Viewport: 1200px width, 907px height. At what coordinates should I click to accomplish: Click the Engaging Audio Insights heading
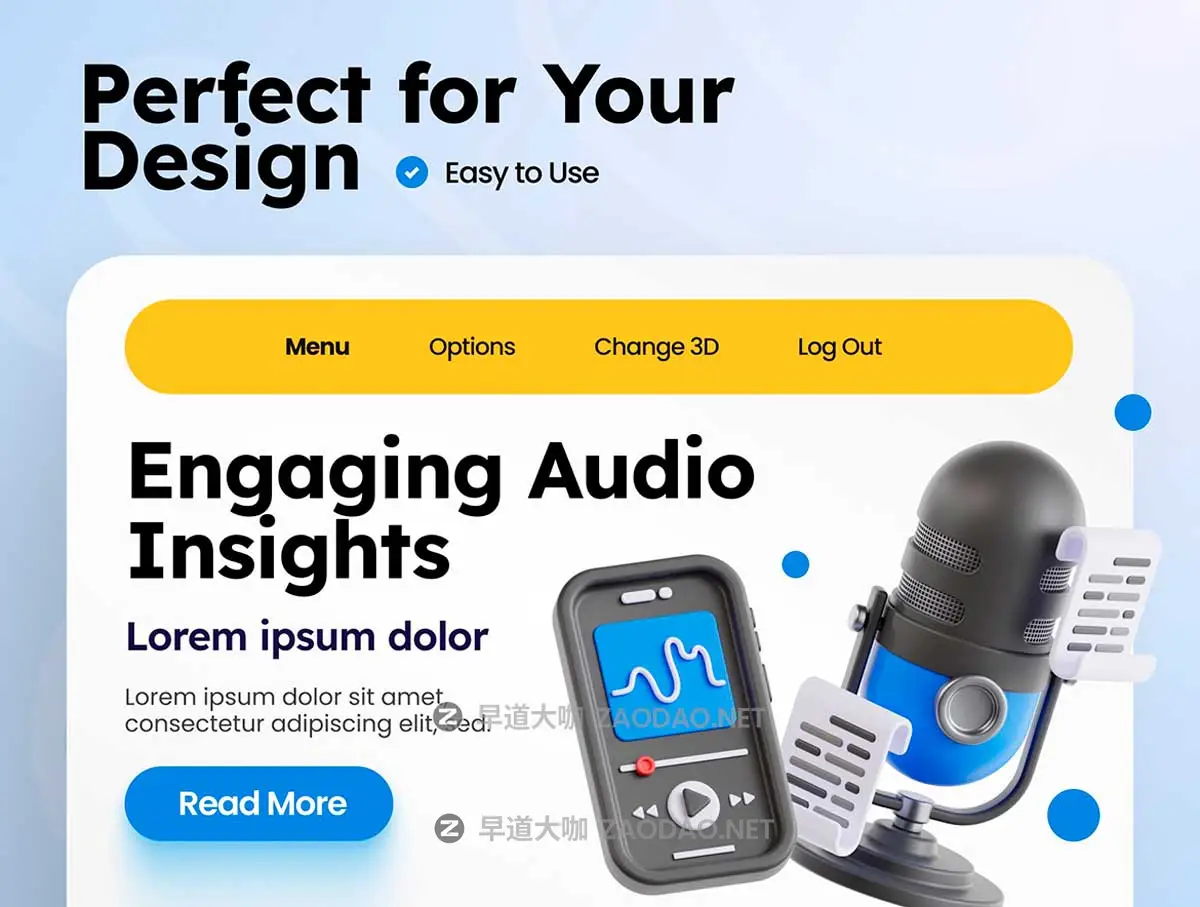click(x=441, y=510)
